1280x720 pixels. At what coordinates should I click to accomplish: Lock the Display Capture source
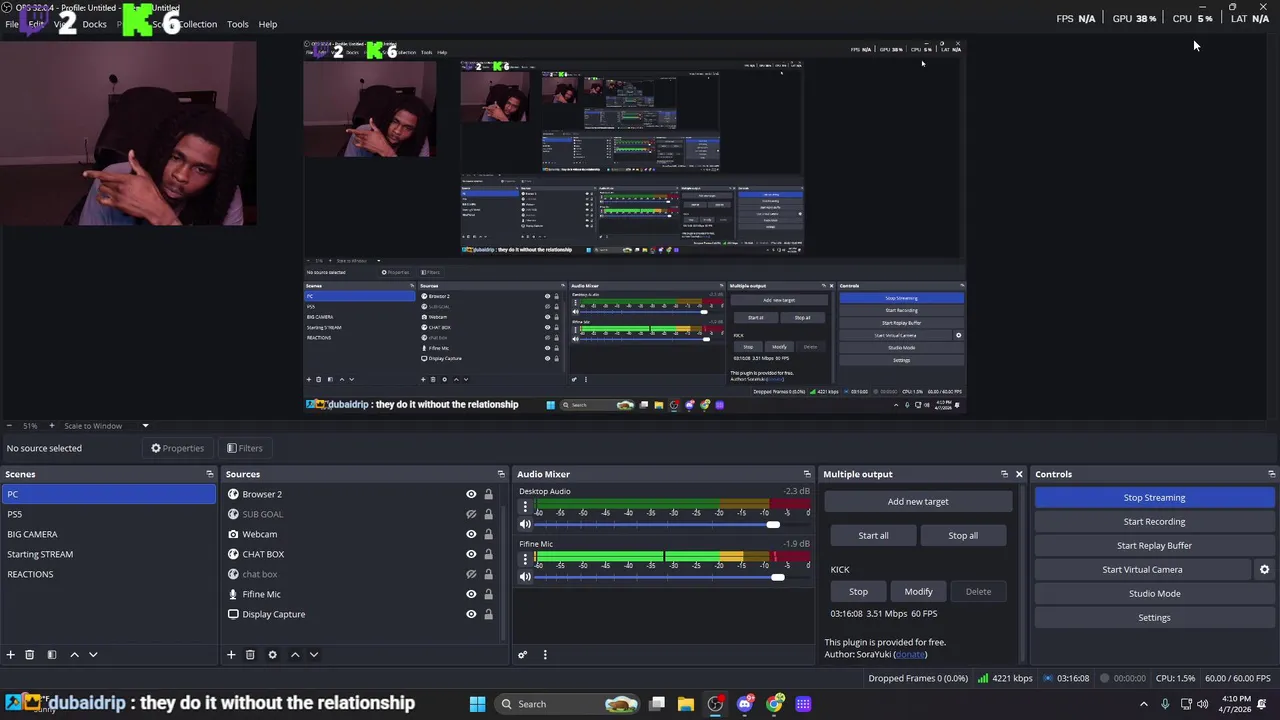click(488, 614)
